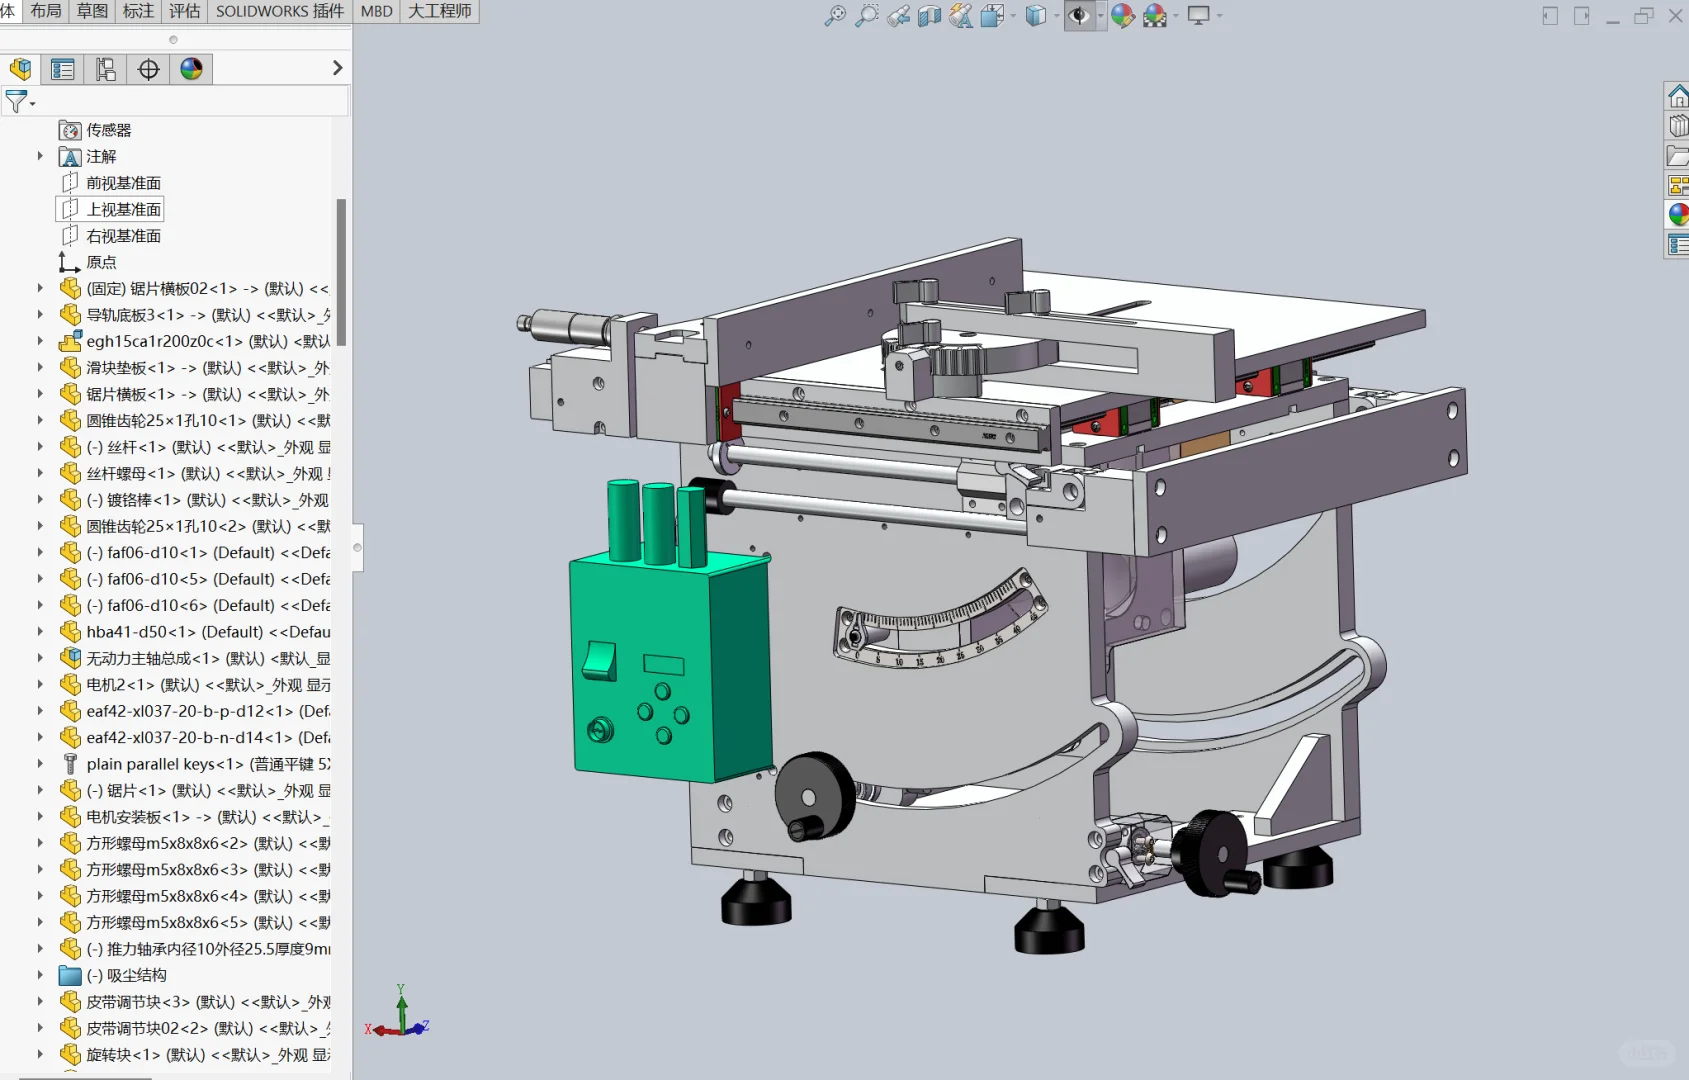
Task: Open the 评估 ribbon tab
Action: tap(184, 11)
